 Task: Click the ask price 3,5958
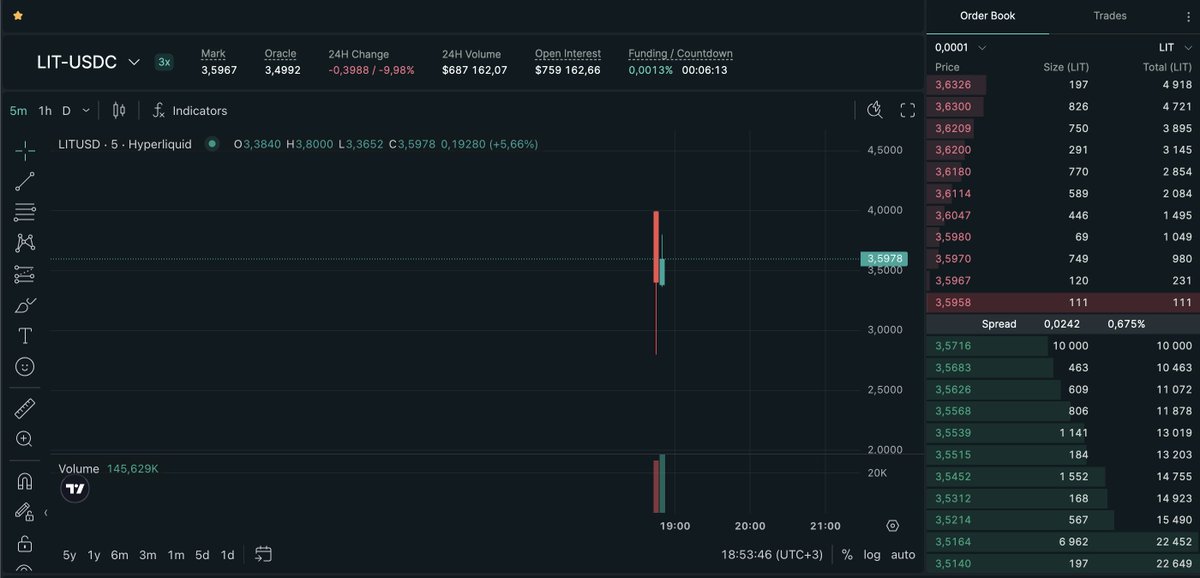coord(953,302)
